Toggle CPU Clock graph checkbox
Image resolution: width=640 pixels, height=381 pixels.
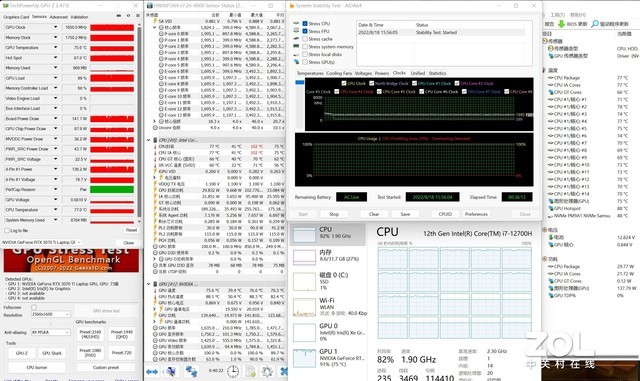point(344,83)
